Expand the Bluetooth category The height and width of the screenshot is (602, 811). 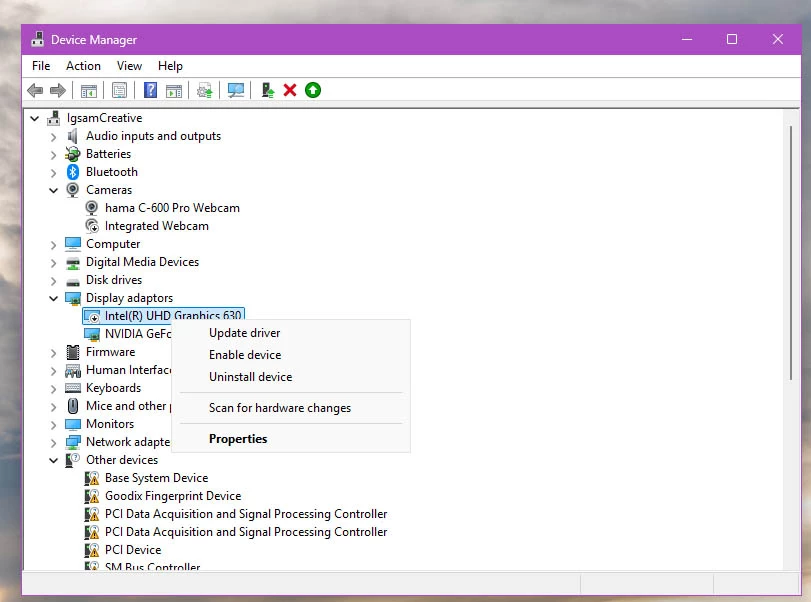pos(53,173)
